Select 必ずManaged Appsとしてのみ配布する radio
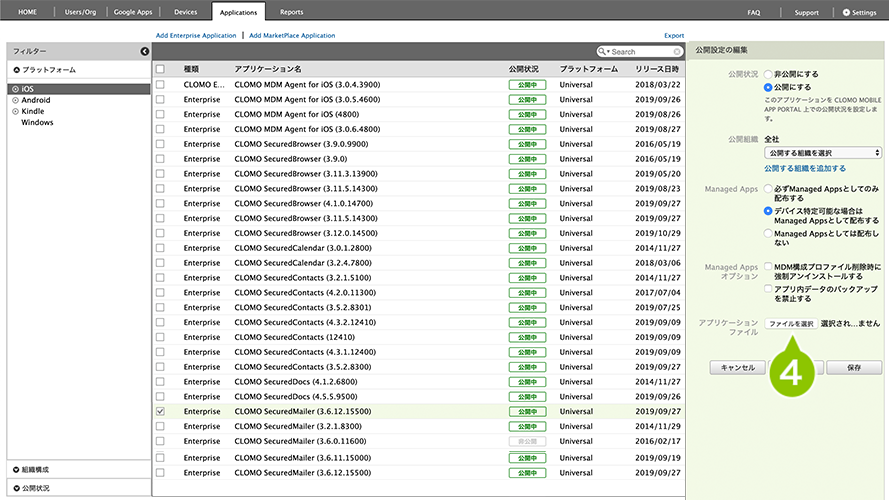This screenshot has height=500, width=889. click(x=768, y=189)
